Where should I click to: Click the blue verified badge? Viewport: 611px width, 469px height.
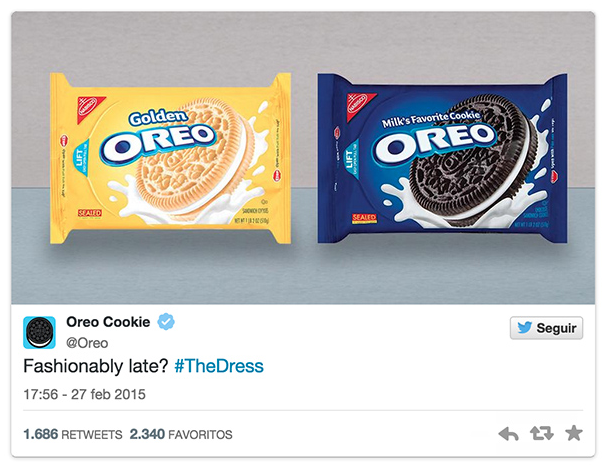click(x=166, y=322)
